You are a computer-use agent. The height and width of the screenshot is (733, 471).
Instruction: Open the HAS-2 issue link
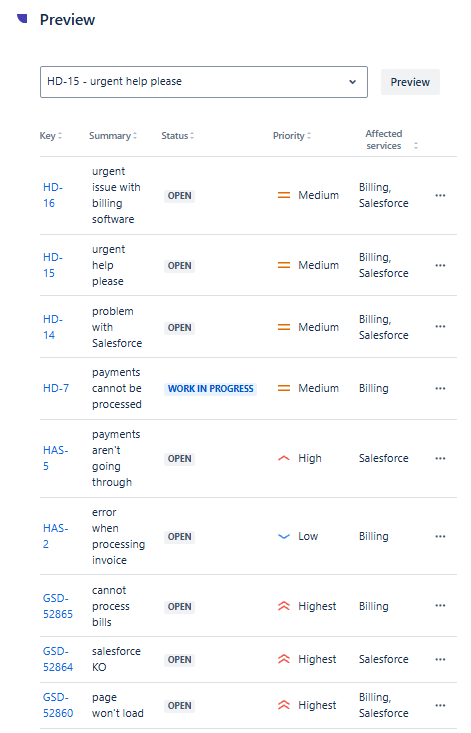55,536
